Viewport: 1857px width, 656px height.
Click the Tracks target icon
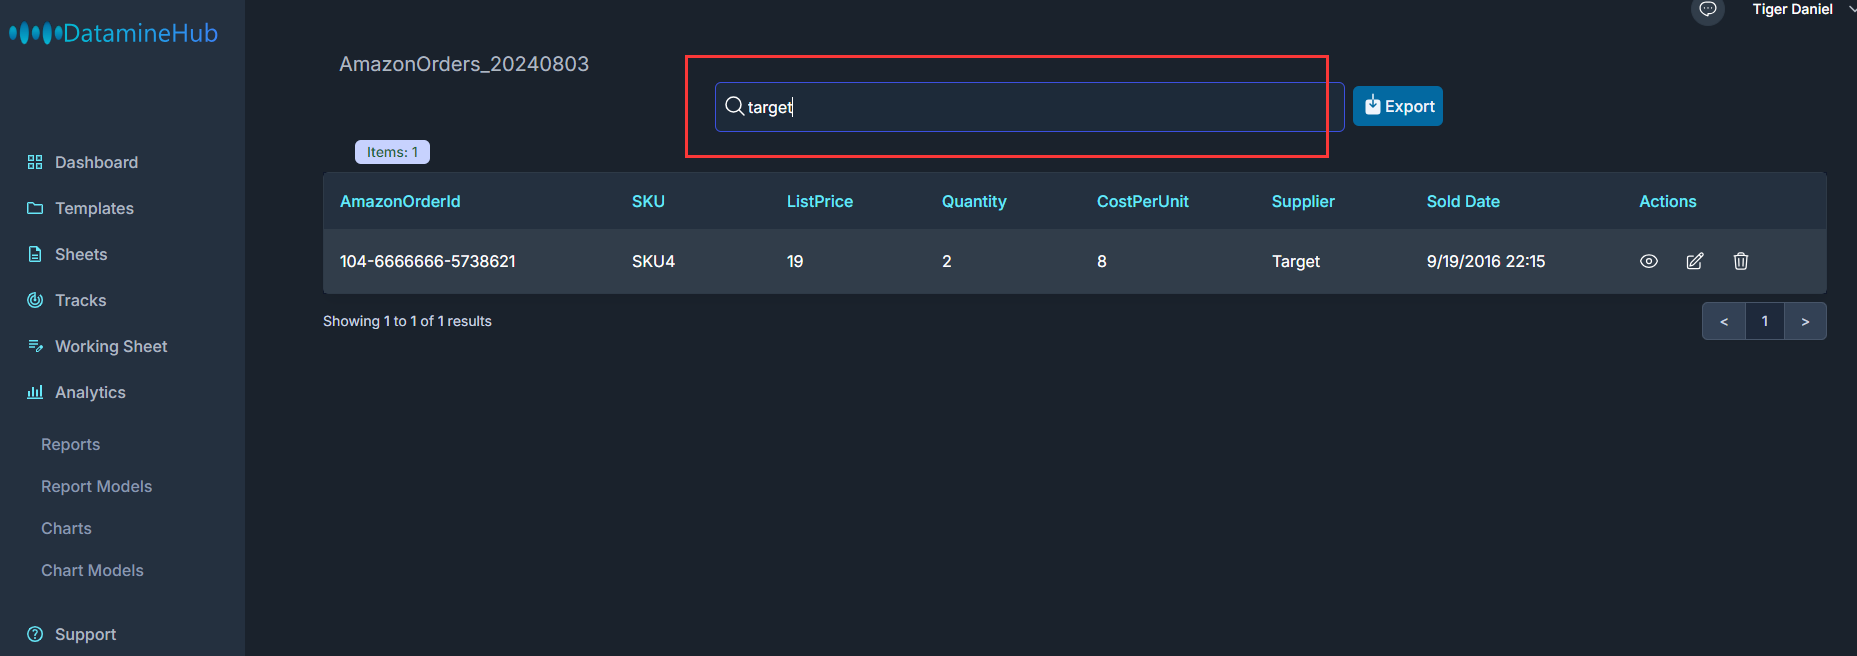click(x=35, y=300)
